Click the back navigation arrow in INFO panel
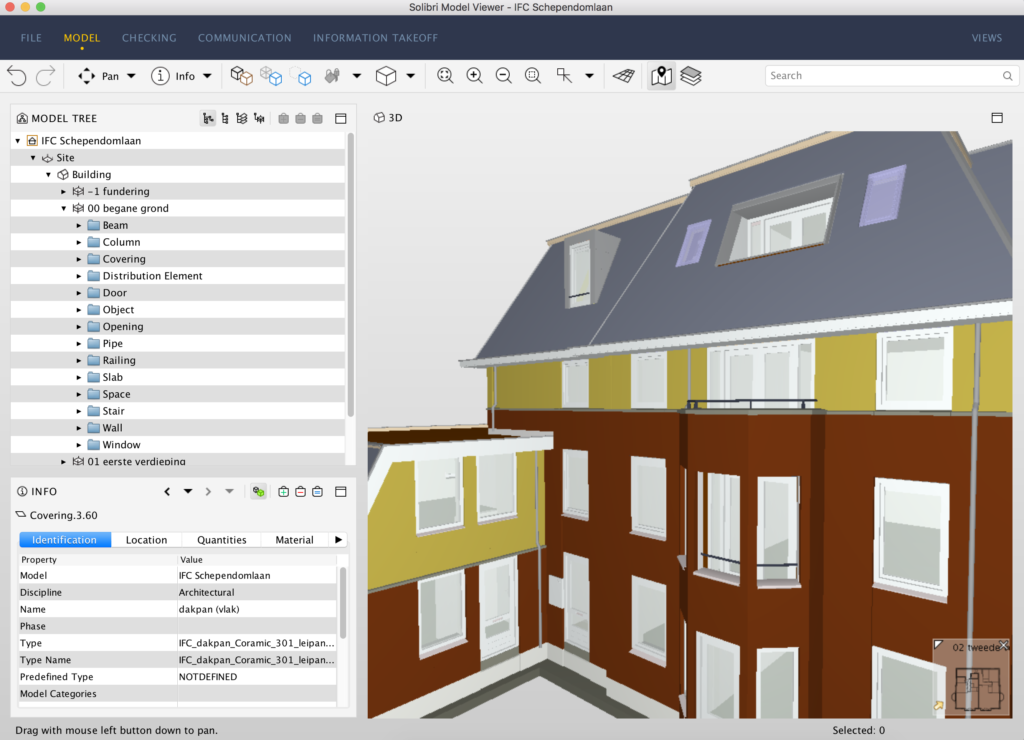The width and height of the screenshot is (1024, 740). (x=167, y=491)
